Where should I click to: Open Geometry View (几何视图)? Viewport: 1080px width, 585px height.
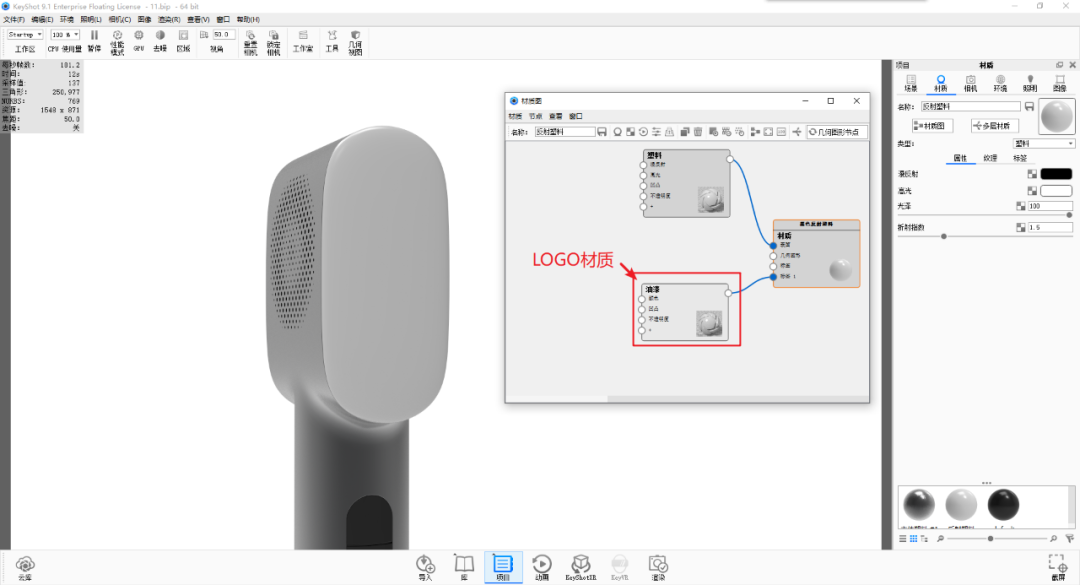tap(355, 42)
